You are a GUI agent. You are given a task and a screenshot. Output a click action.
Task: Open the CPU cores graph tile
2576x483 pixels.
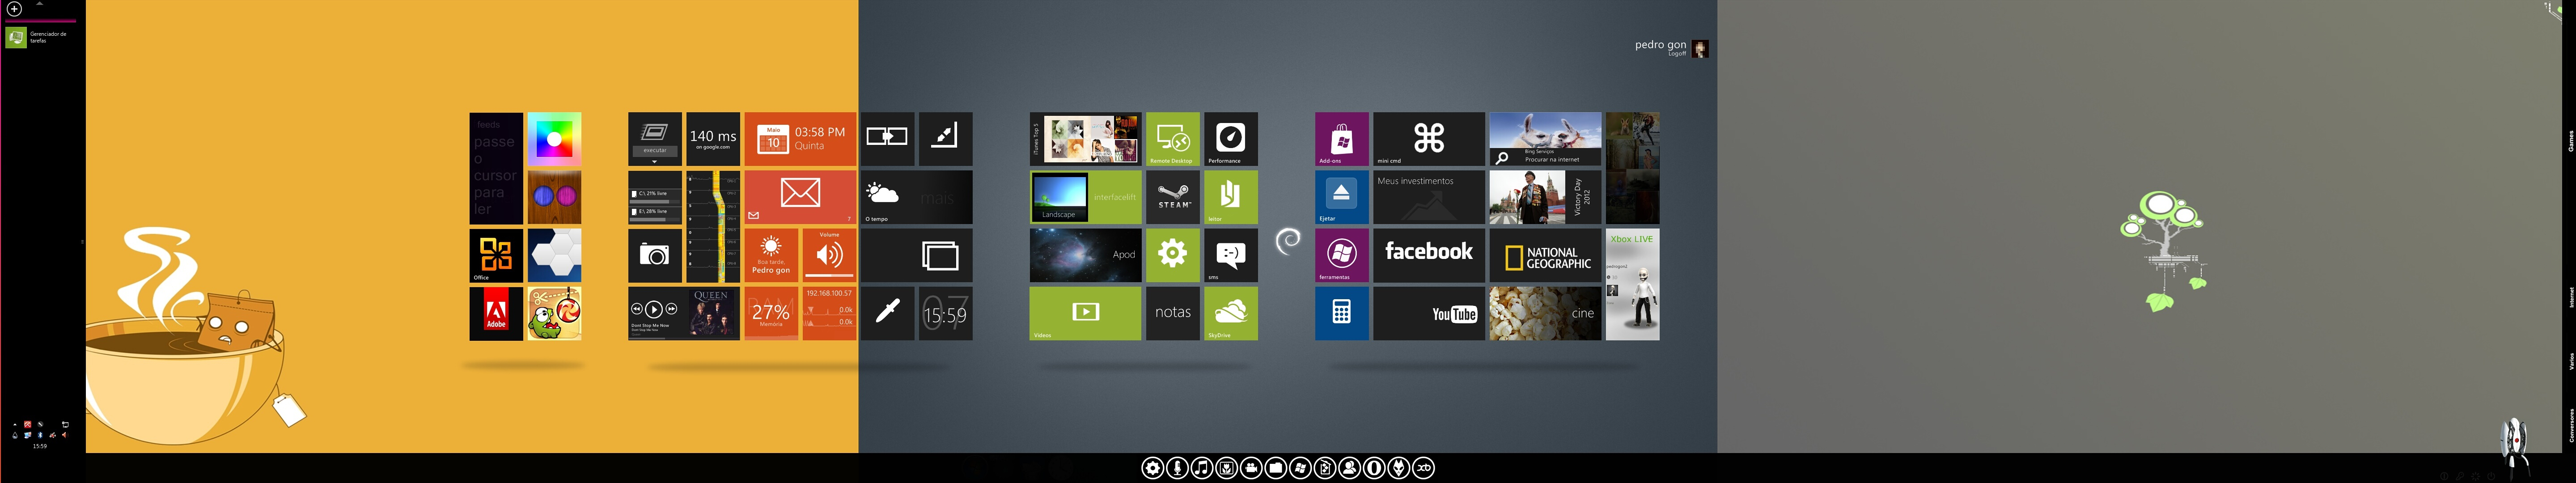tap(713, 226)
